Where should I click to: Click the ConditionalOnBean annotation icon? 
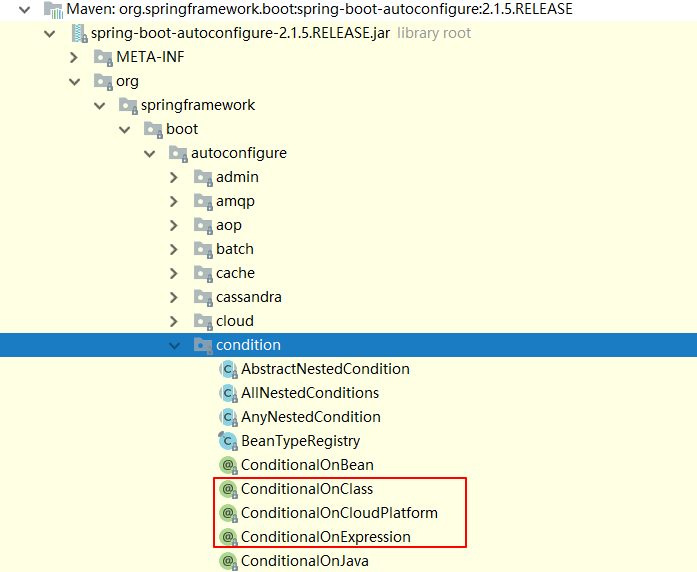click(228, 465)
